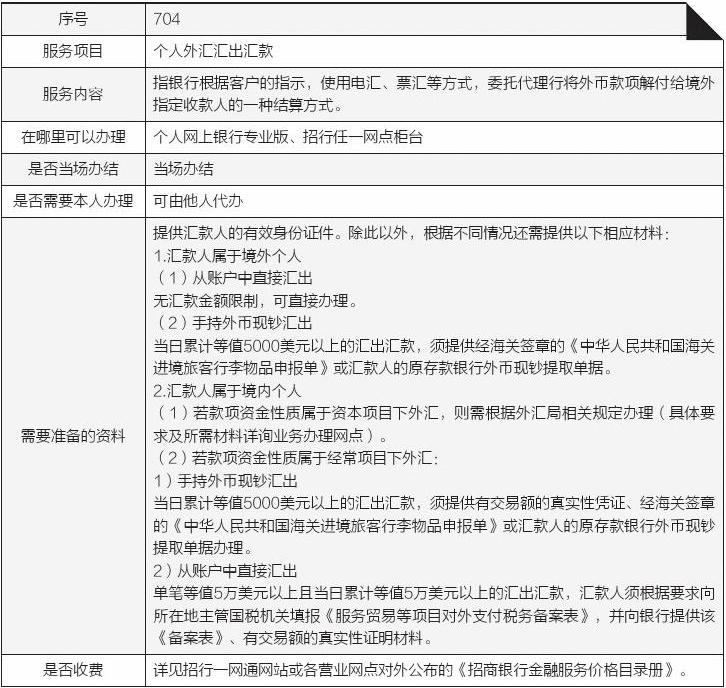Select the 序号 header cell
This screenshot has height=688, width=726.
(72, 19)
